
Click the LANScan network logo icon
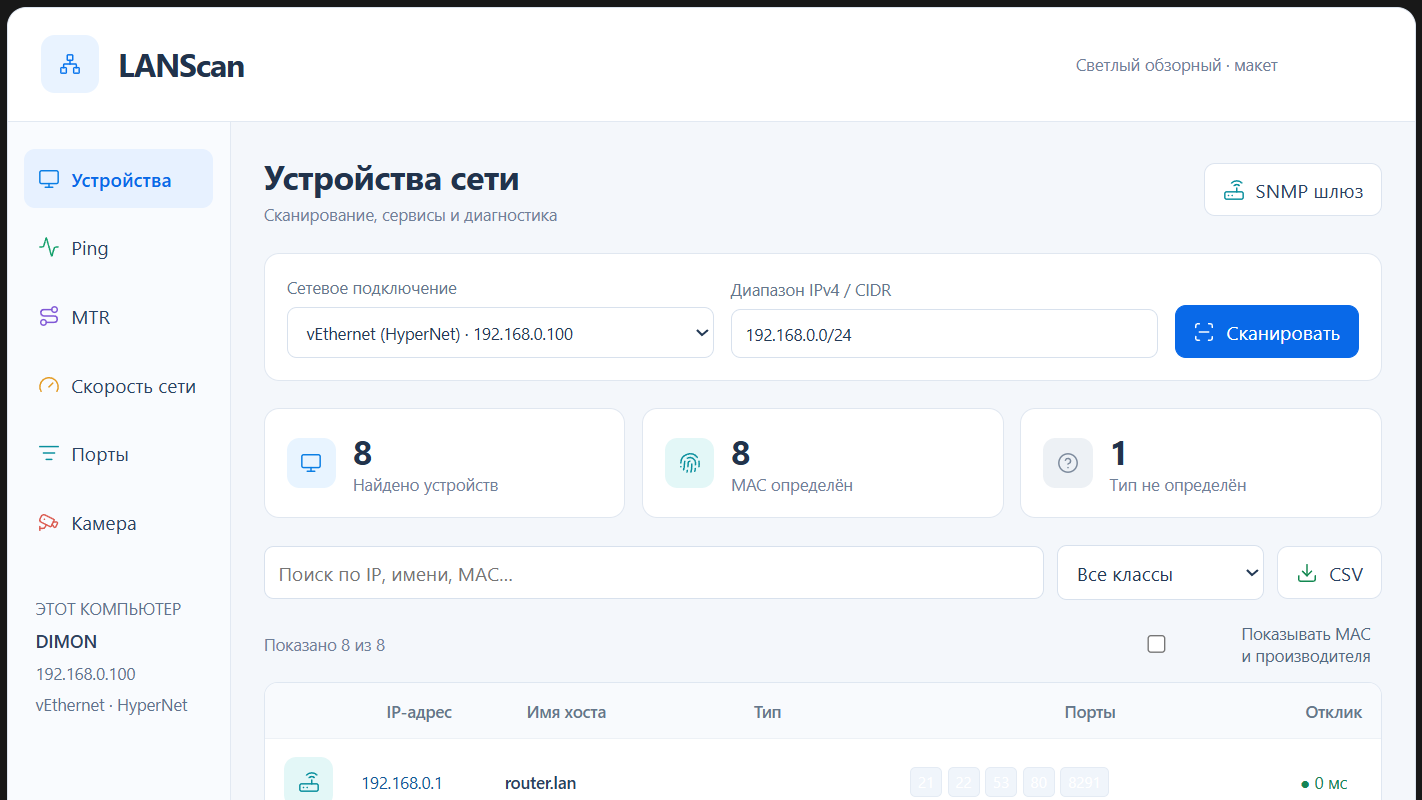[x=70, y=65]
